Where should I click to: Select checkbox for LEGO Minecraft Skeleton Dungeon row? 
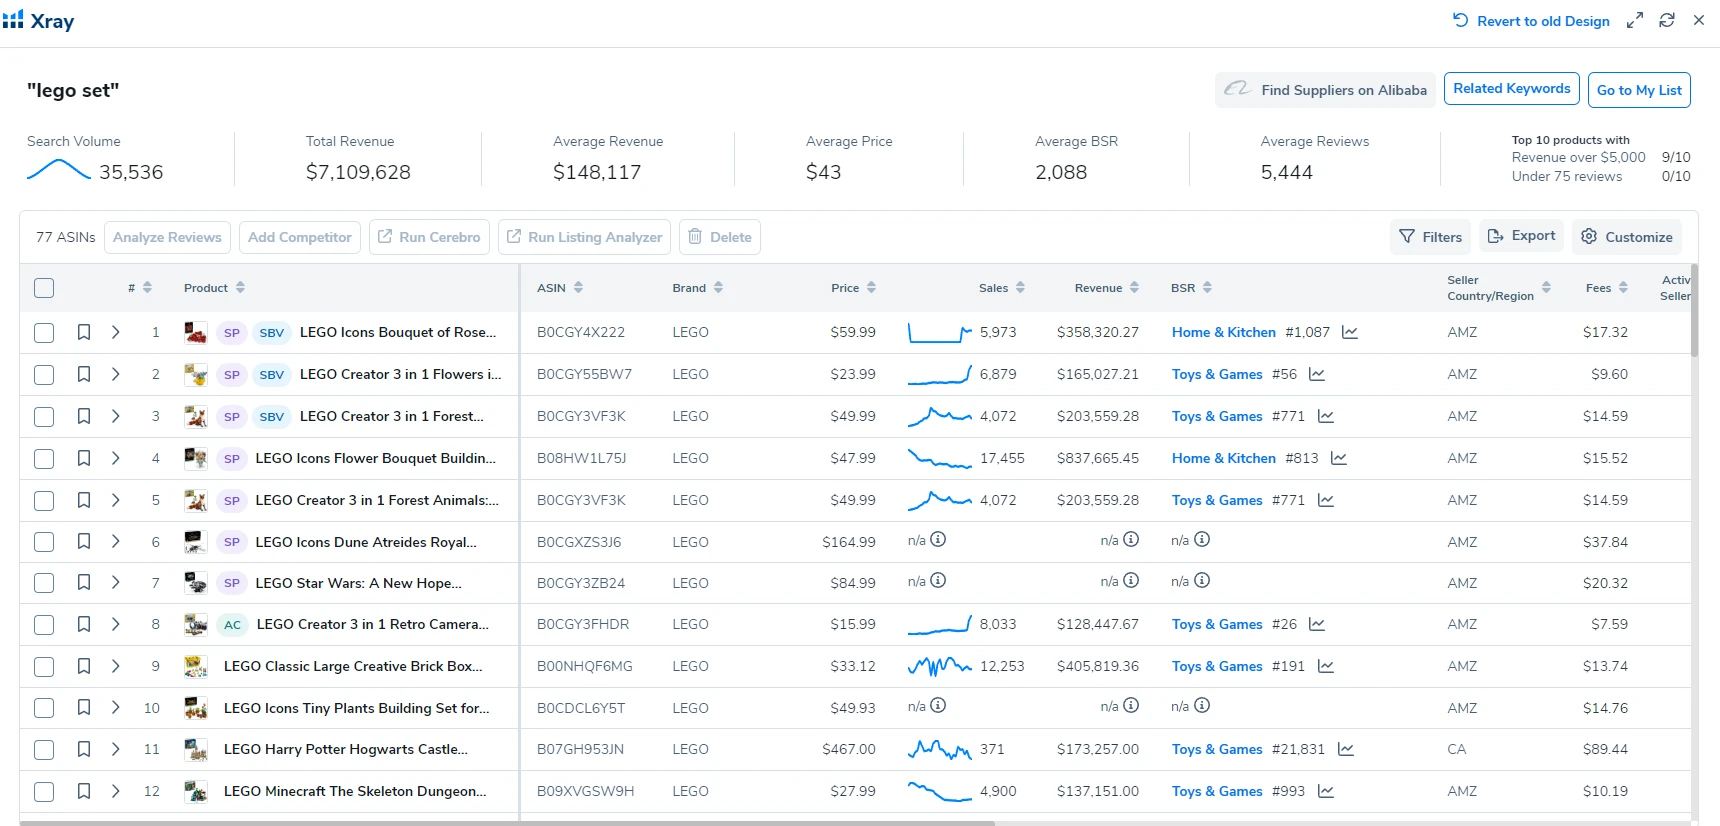click(44, 791)
